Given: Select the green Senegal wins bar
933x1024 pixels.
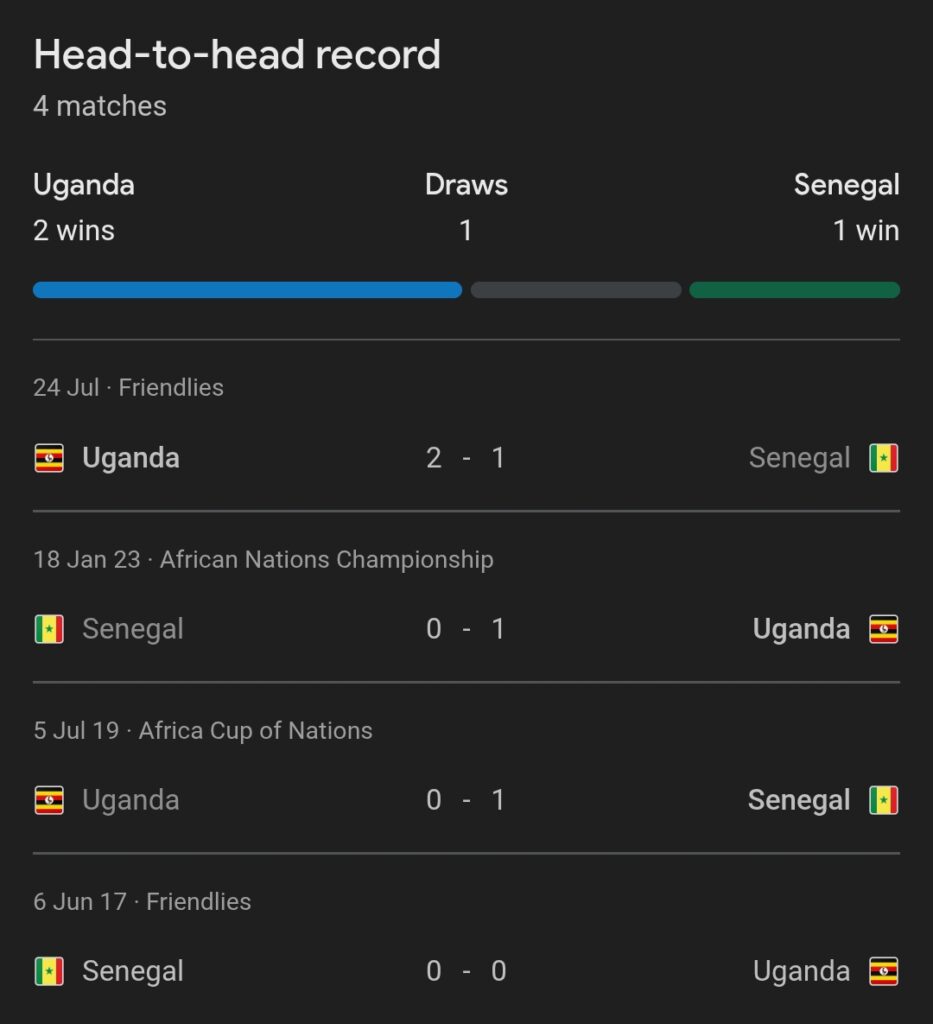Looking at the screenshot, I should coord(795,290).
